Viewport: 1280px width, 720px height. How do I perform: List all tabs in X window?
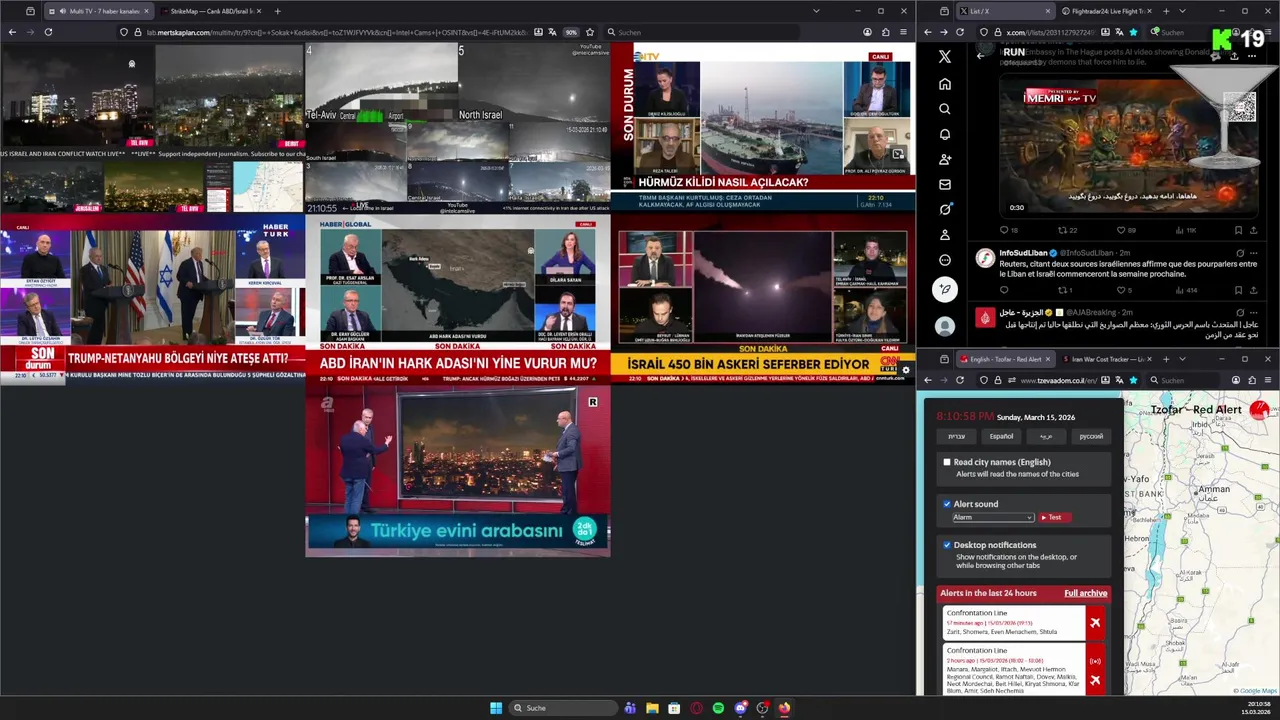click(1182, 11)
